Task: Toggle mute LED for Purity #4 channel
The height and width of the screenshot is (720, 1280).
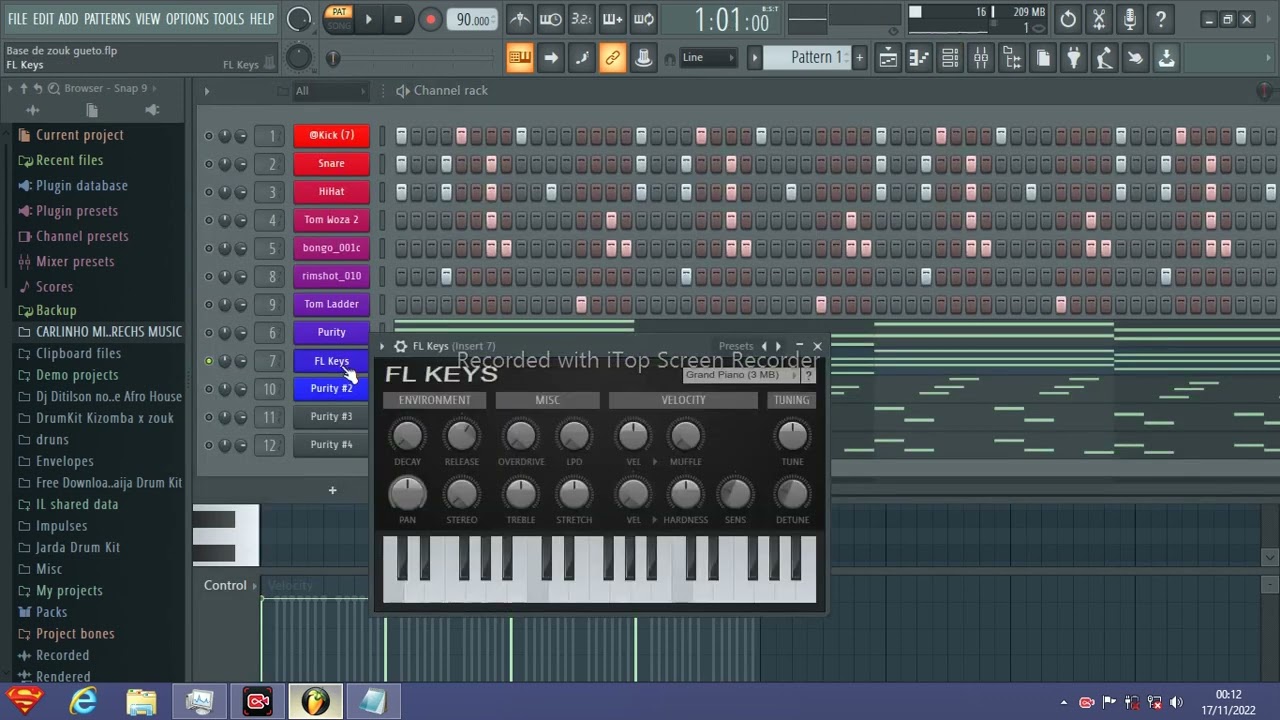Action: (209, 445)
